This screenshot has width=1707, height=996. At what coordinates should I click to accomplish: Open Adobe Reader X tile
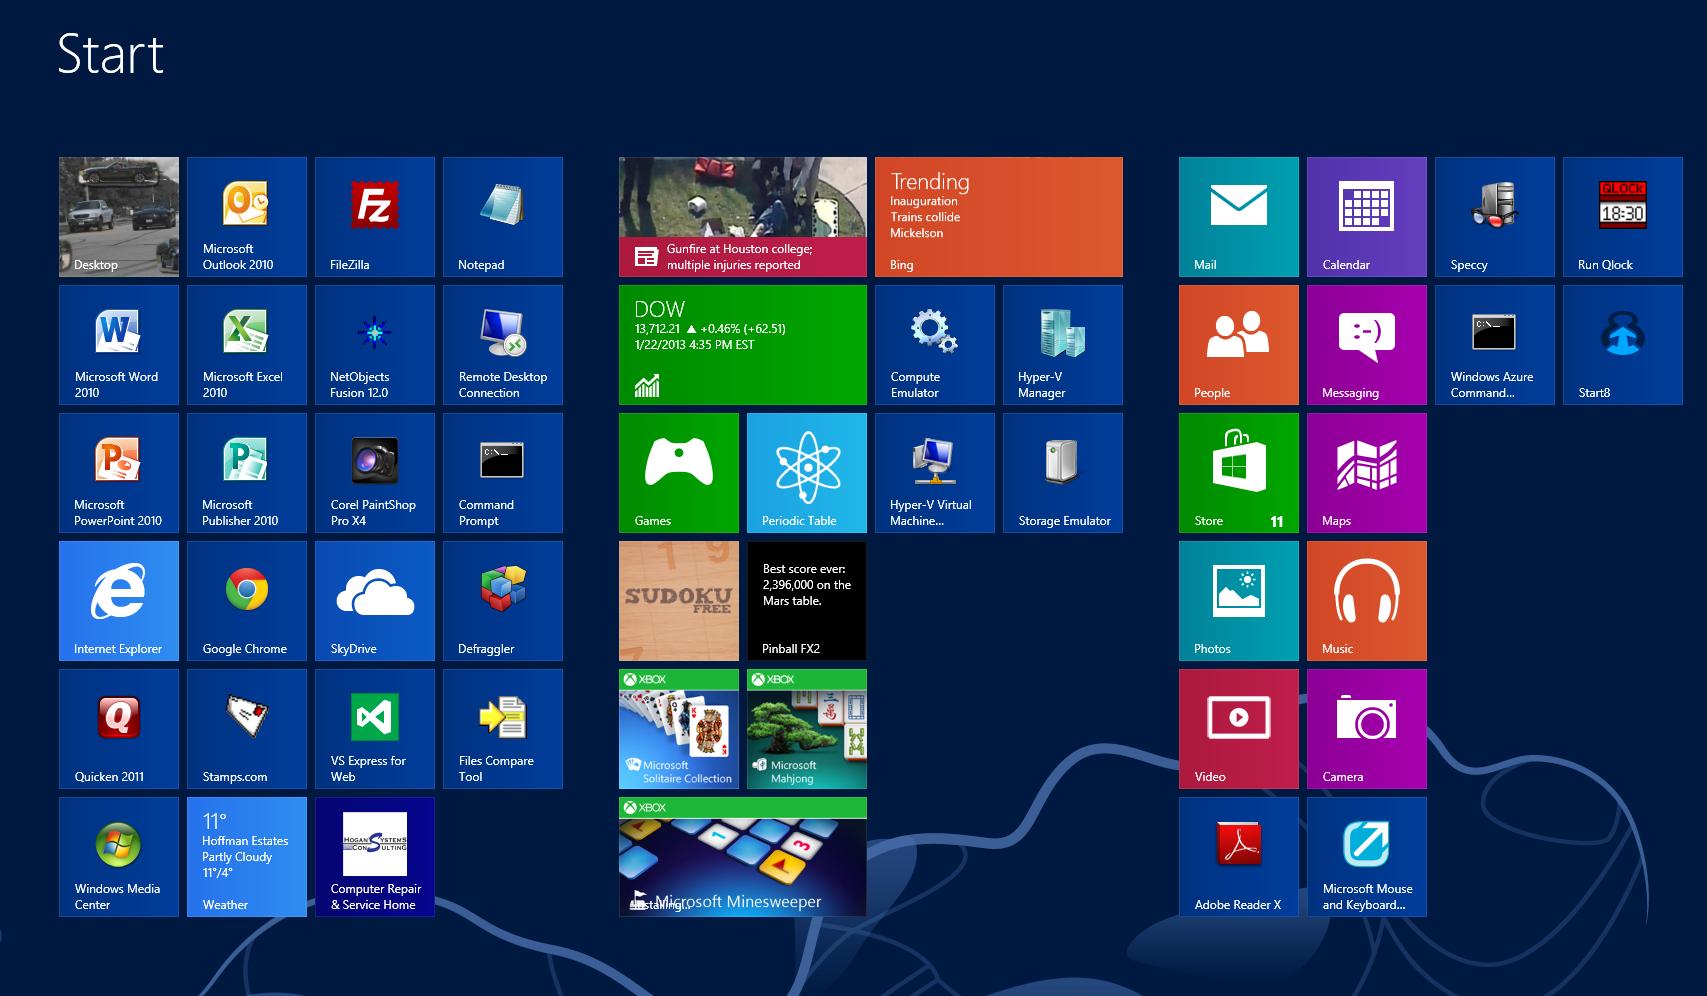(1238, 856)
